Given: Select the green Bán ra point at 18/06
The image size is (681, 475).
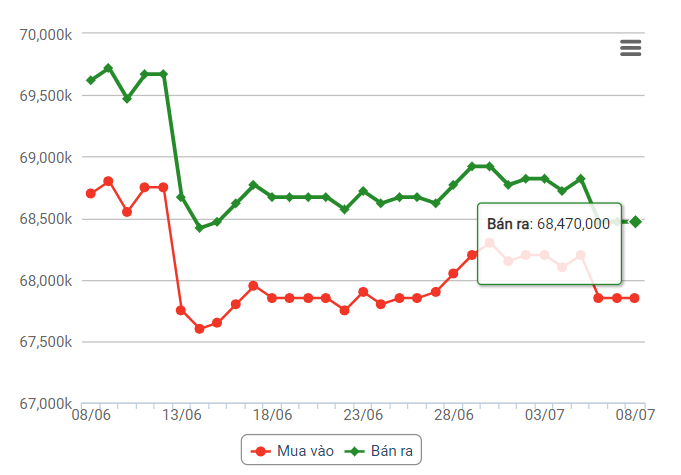Looking at the screenshot, I should (272, 197).
